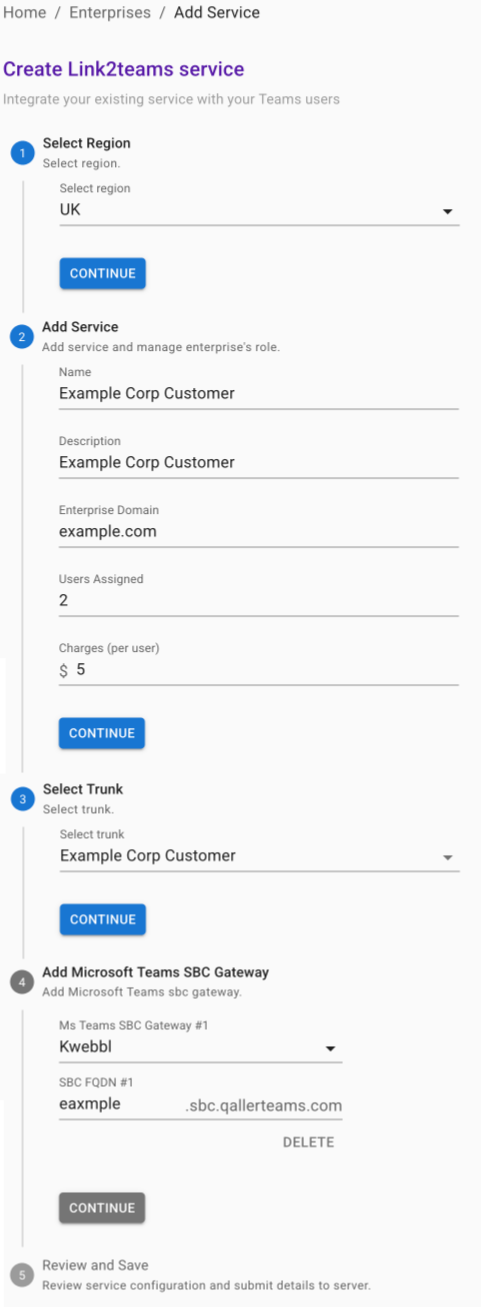Screen dimensions: 481x1307
Task: Click the SBC FQDN #1 text field
Action: pos(120,1105)
